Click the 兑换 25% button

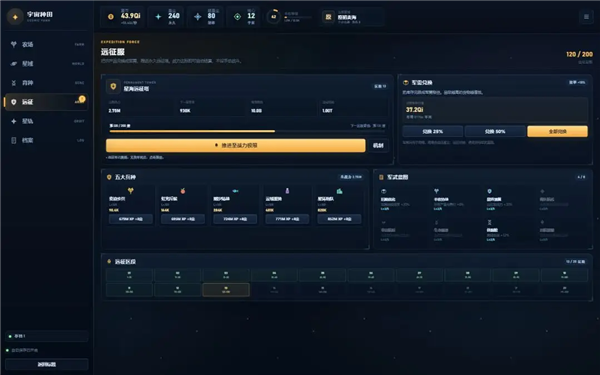coord(433,131)
